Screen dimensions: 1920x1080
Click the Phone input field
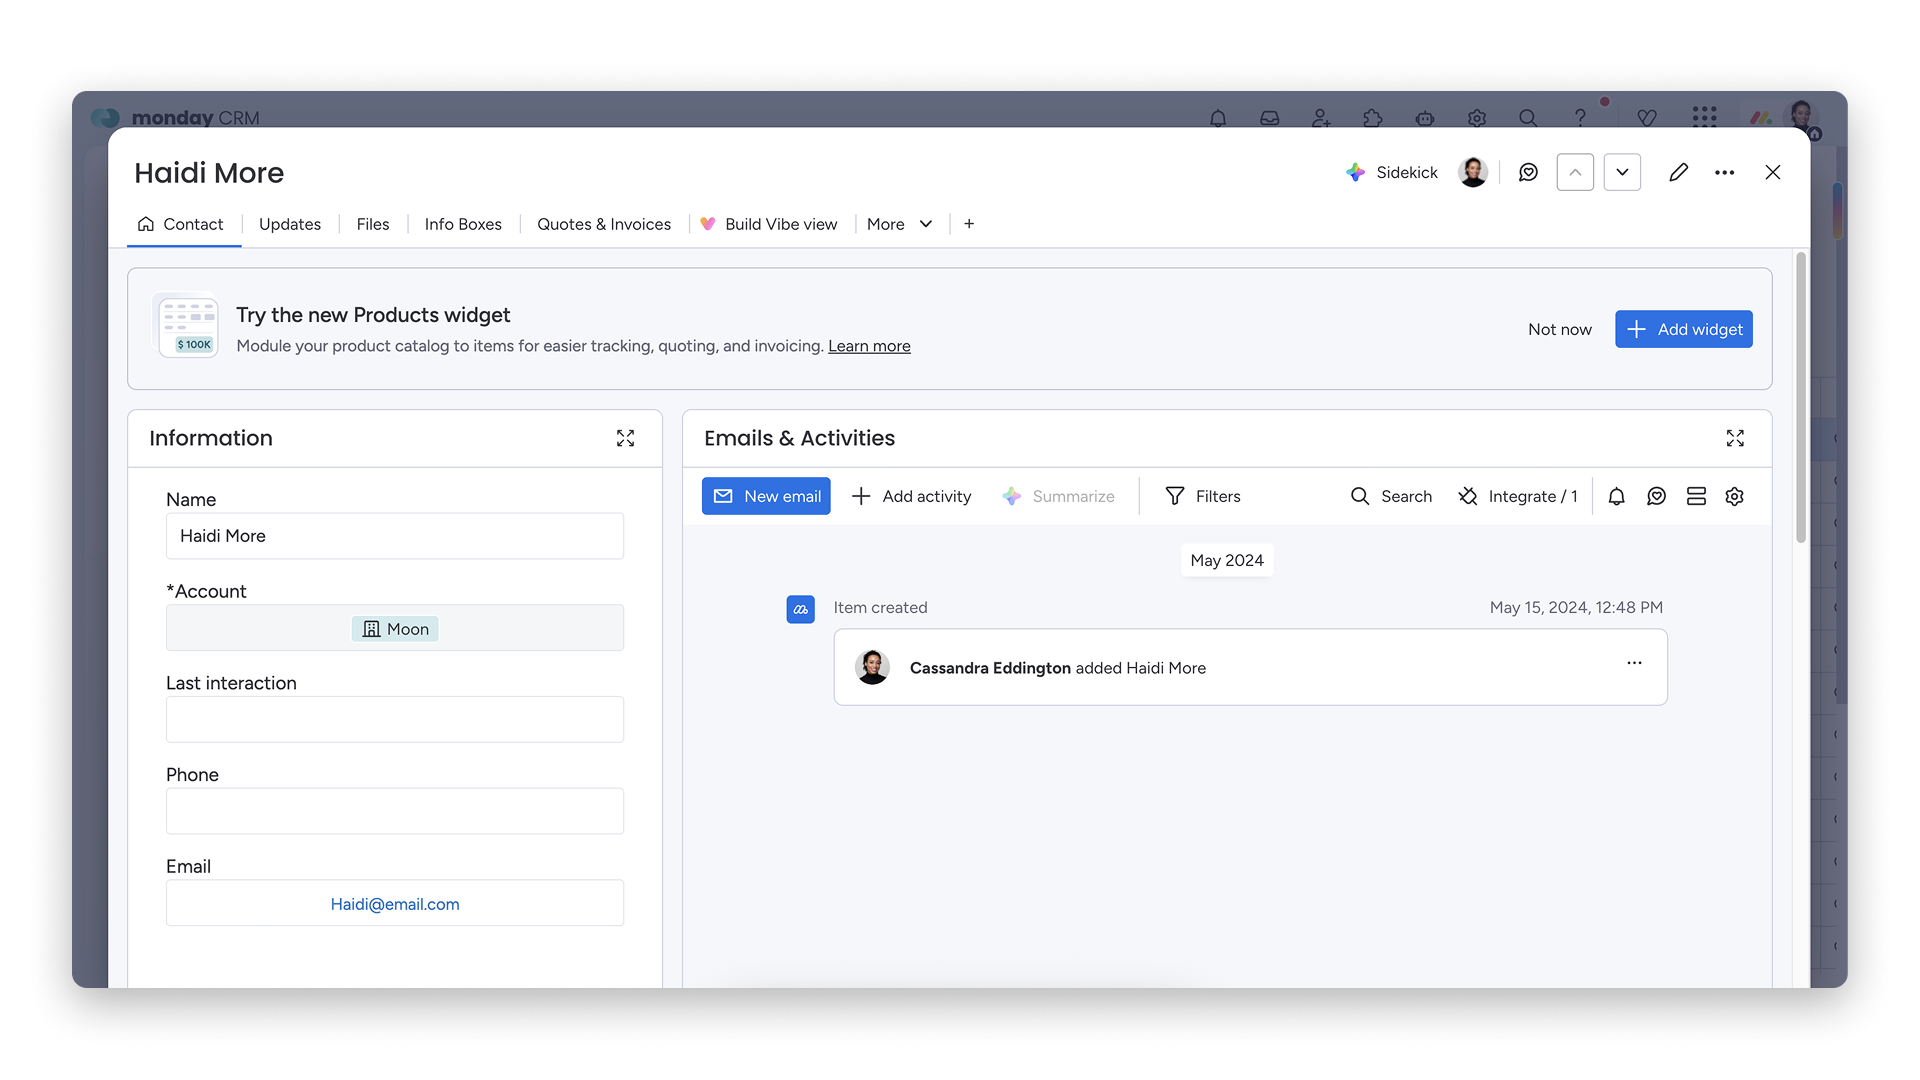click(395, 811)
